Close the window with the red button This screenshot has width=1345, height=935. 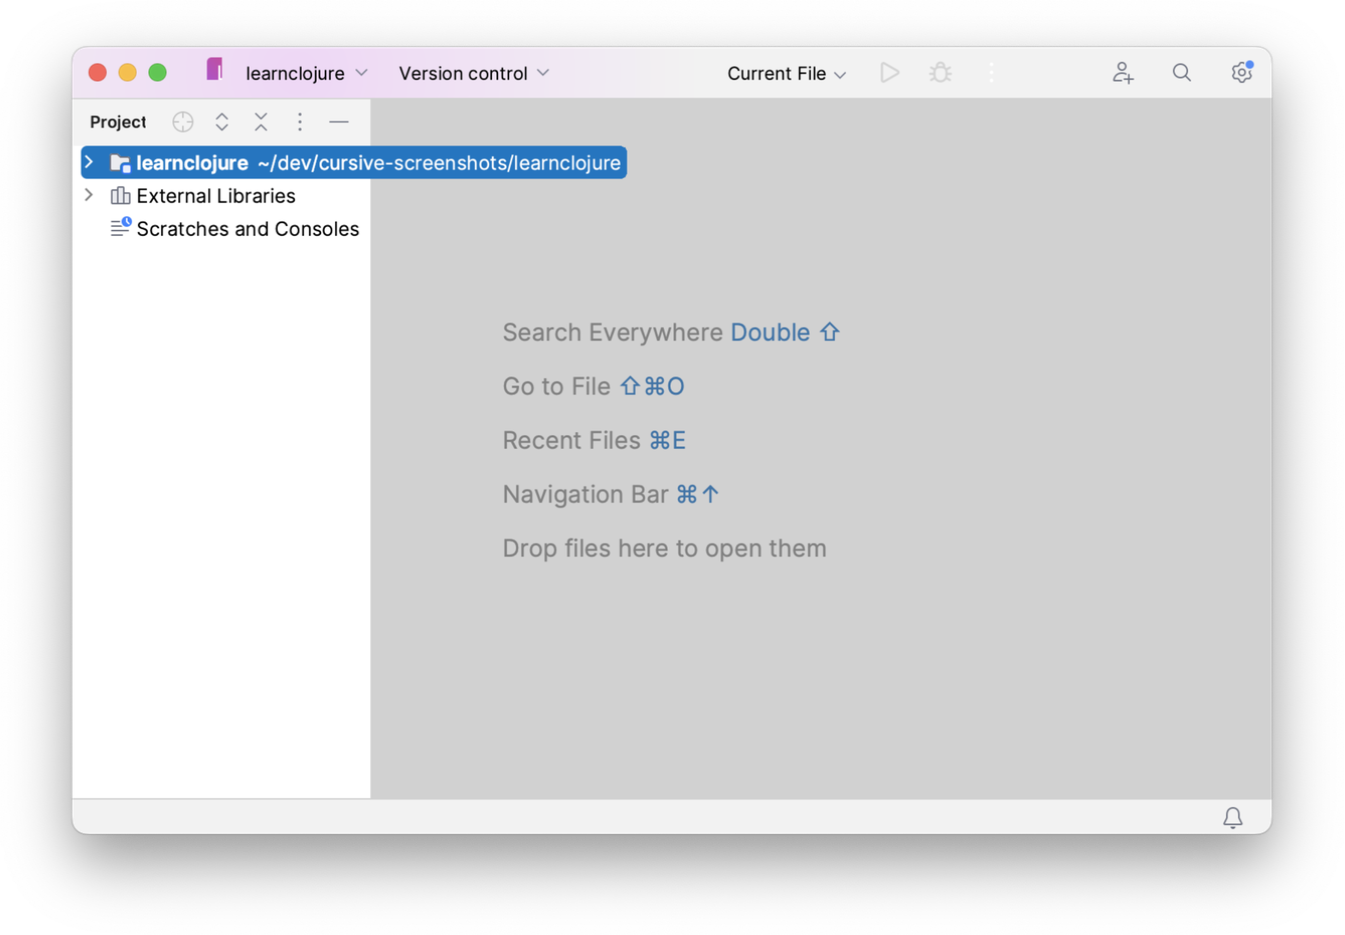coord(97,72)
